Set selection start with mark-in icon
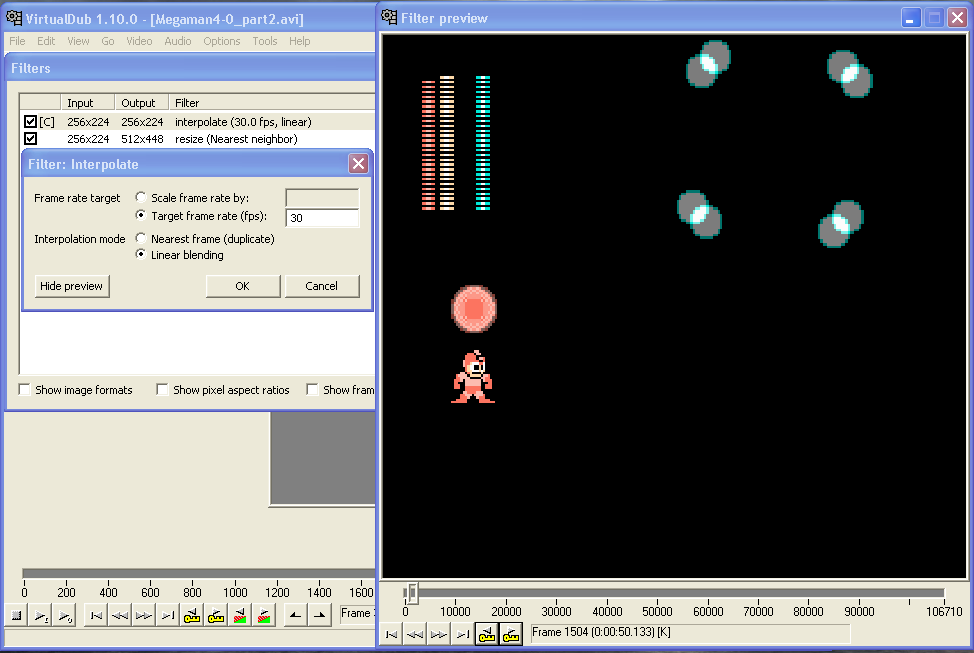 pyautogui.click(x=293, y=615)
